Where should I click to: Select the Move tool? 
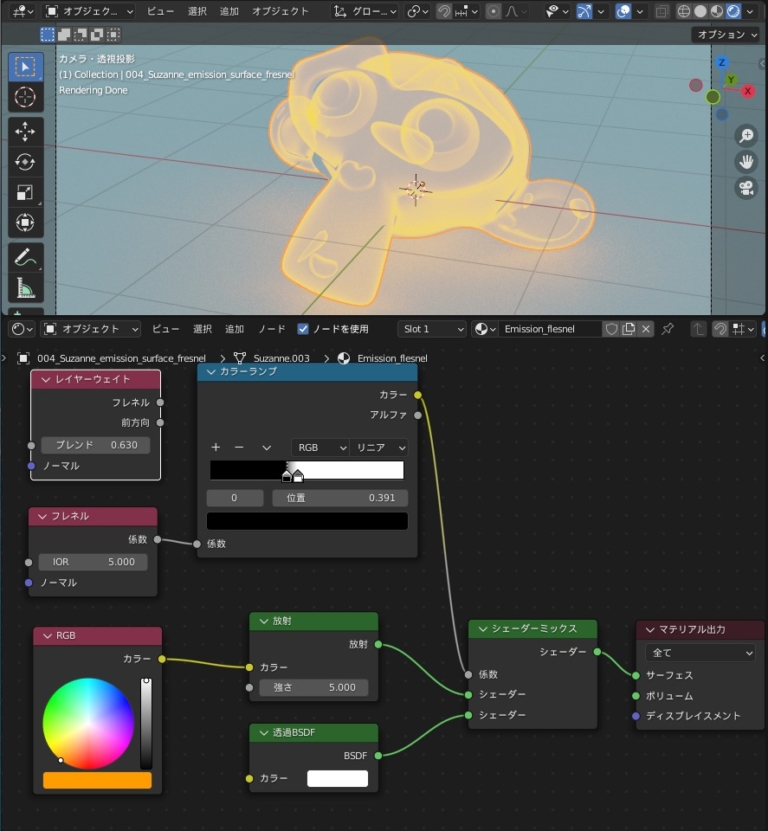coord(25,131)
